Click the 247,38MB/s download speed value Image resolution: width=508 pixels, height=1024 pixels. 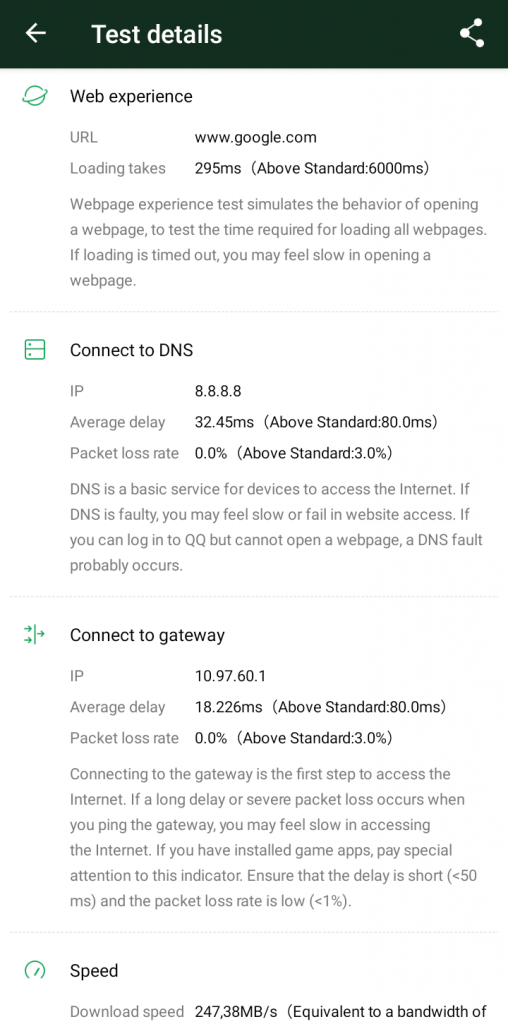click(236, 1012)
